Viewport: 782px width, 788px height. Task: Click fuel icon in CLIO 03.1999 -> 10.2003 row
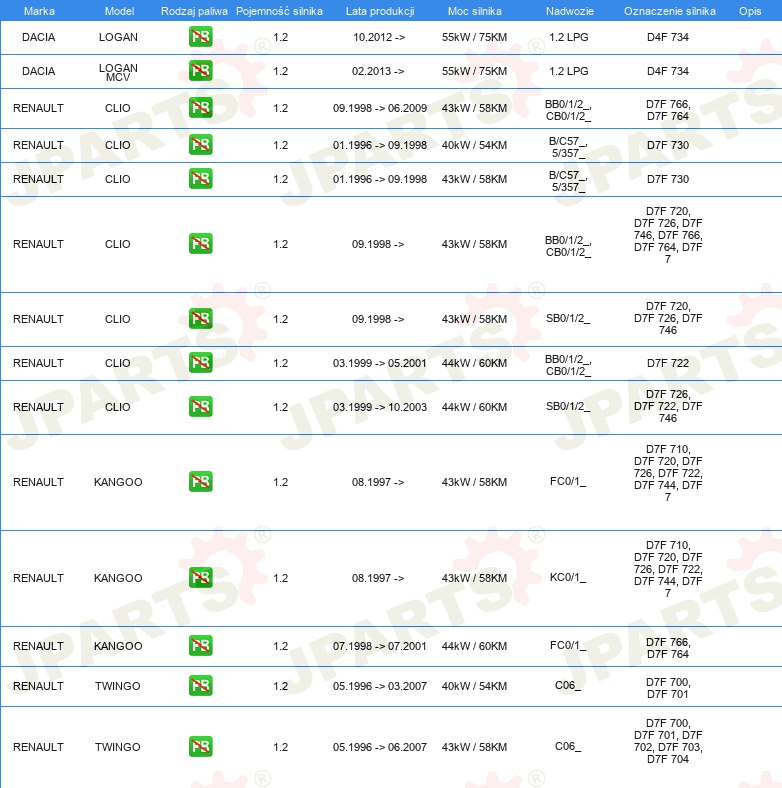(201, 407)
